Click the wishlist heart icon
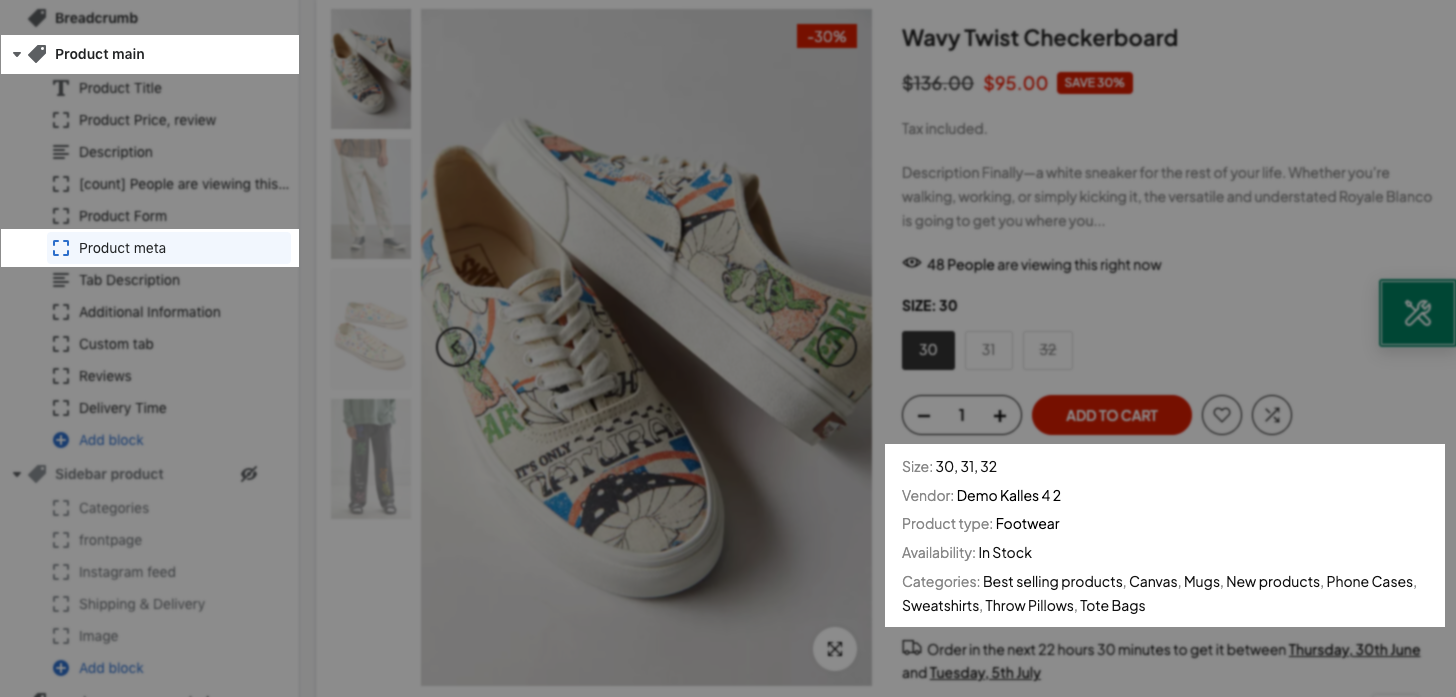 point(1222,415)
